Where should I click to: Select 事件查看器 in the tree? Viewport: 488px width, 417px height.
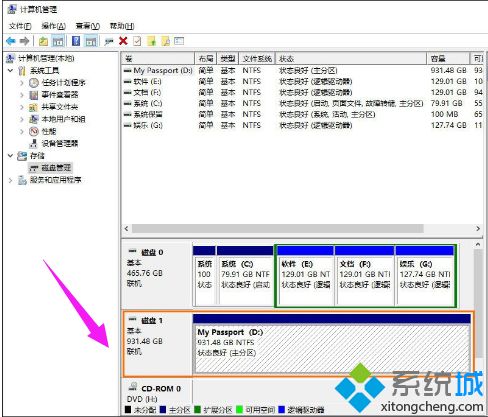pyautogui.click(x=60, y=95)
